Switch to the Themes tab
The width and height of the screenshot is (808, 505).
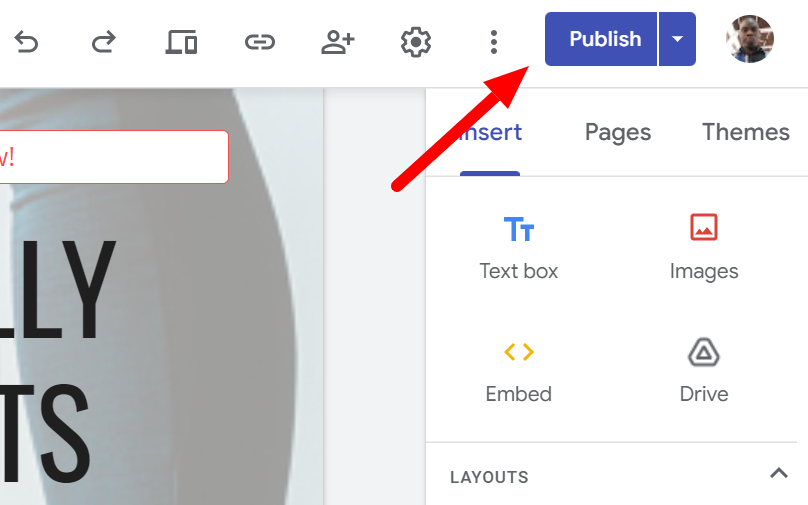coord(746,132)
